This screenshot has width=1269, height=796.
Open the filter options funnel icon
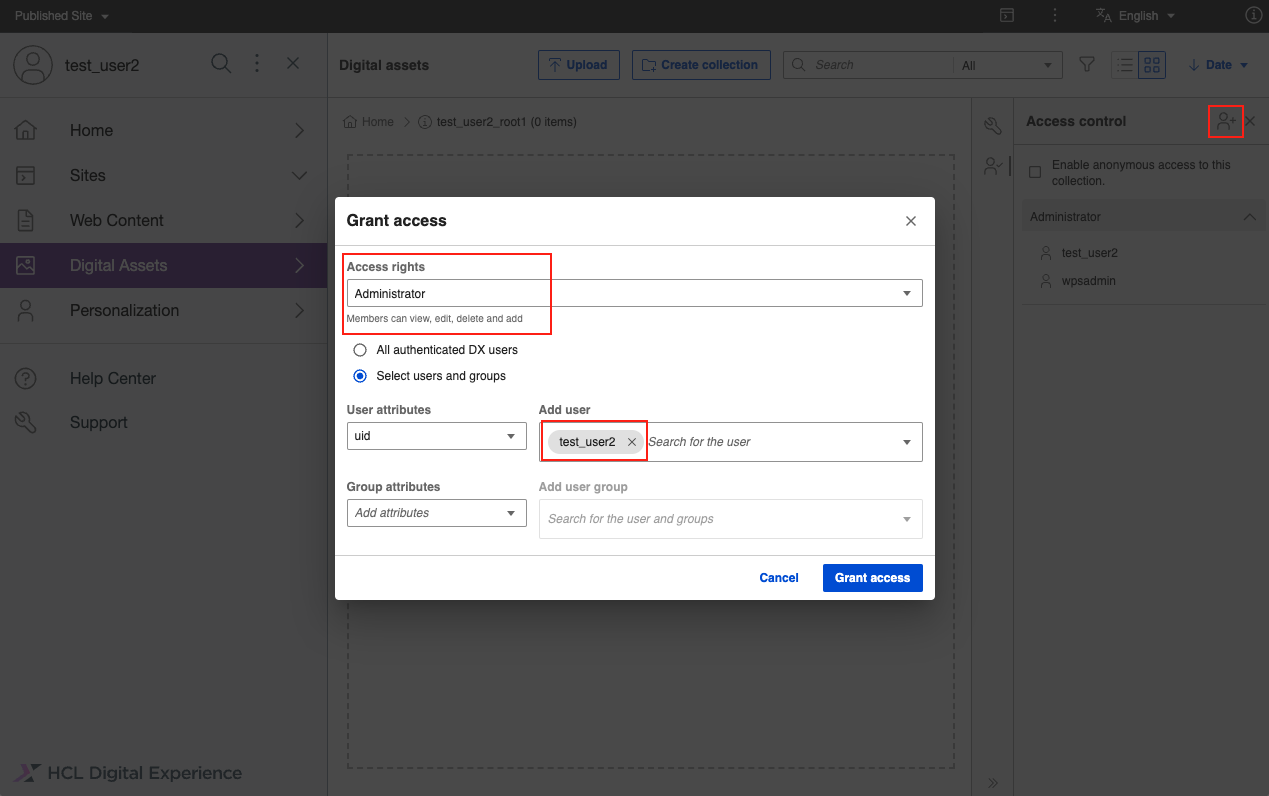(x=1087, y=64)
